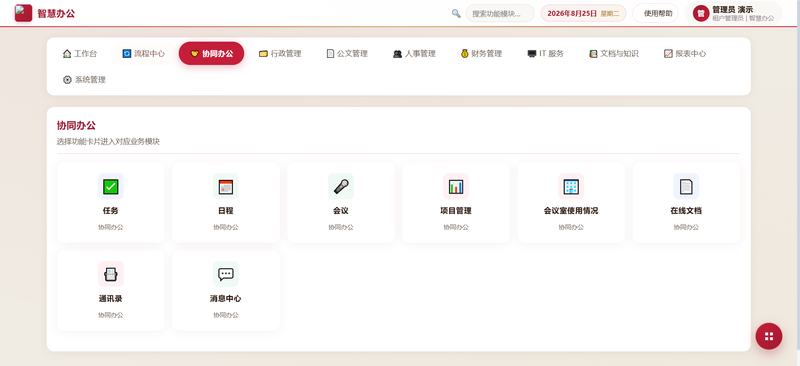Click the 任务 card title
800x366 pixels.
click(x=111, y=211)
